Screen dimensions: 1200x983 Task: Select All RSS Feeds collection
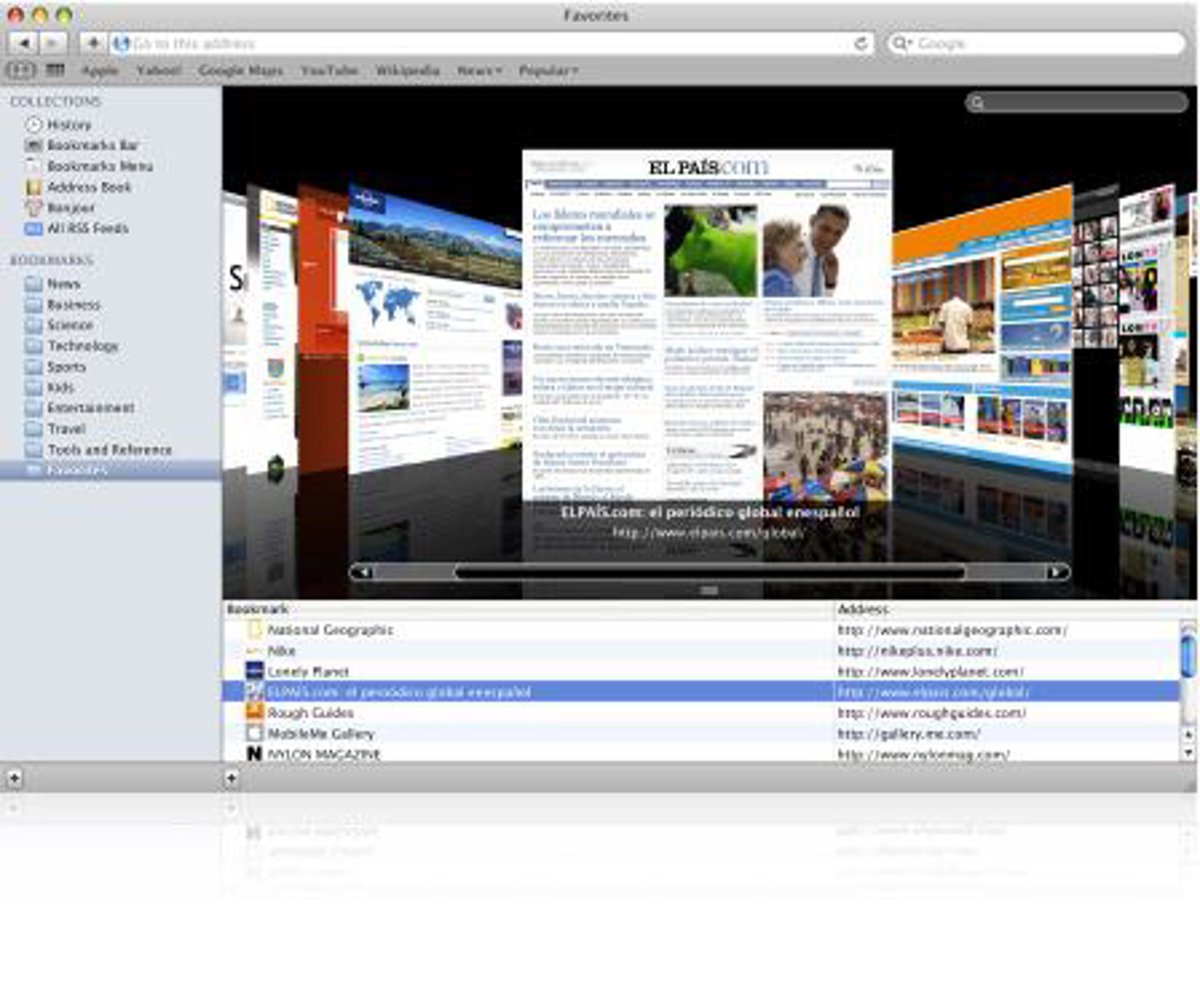point(87,228)
